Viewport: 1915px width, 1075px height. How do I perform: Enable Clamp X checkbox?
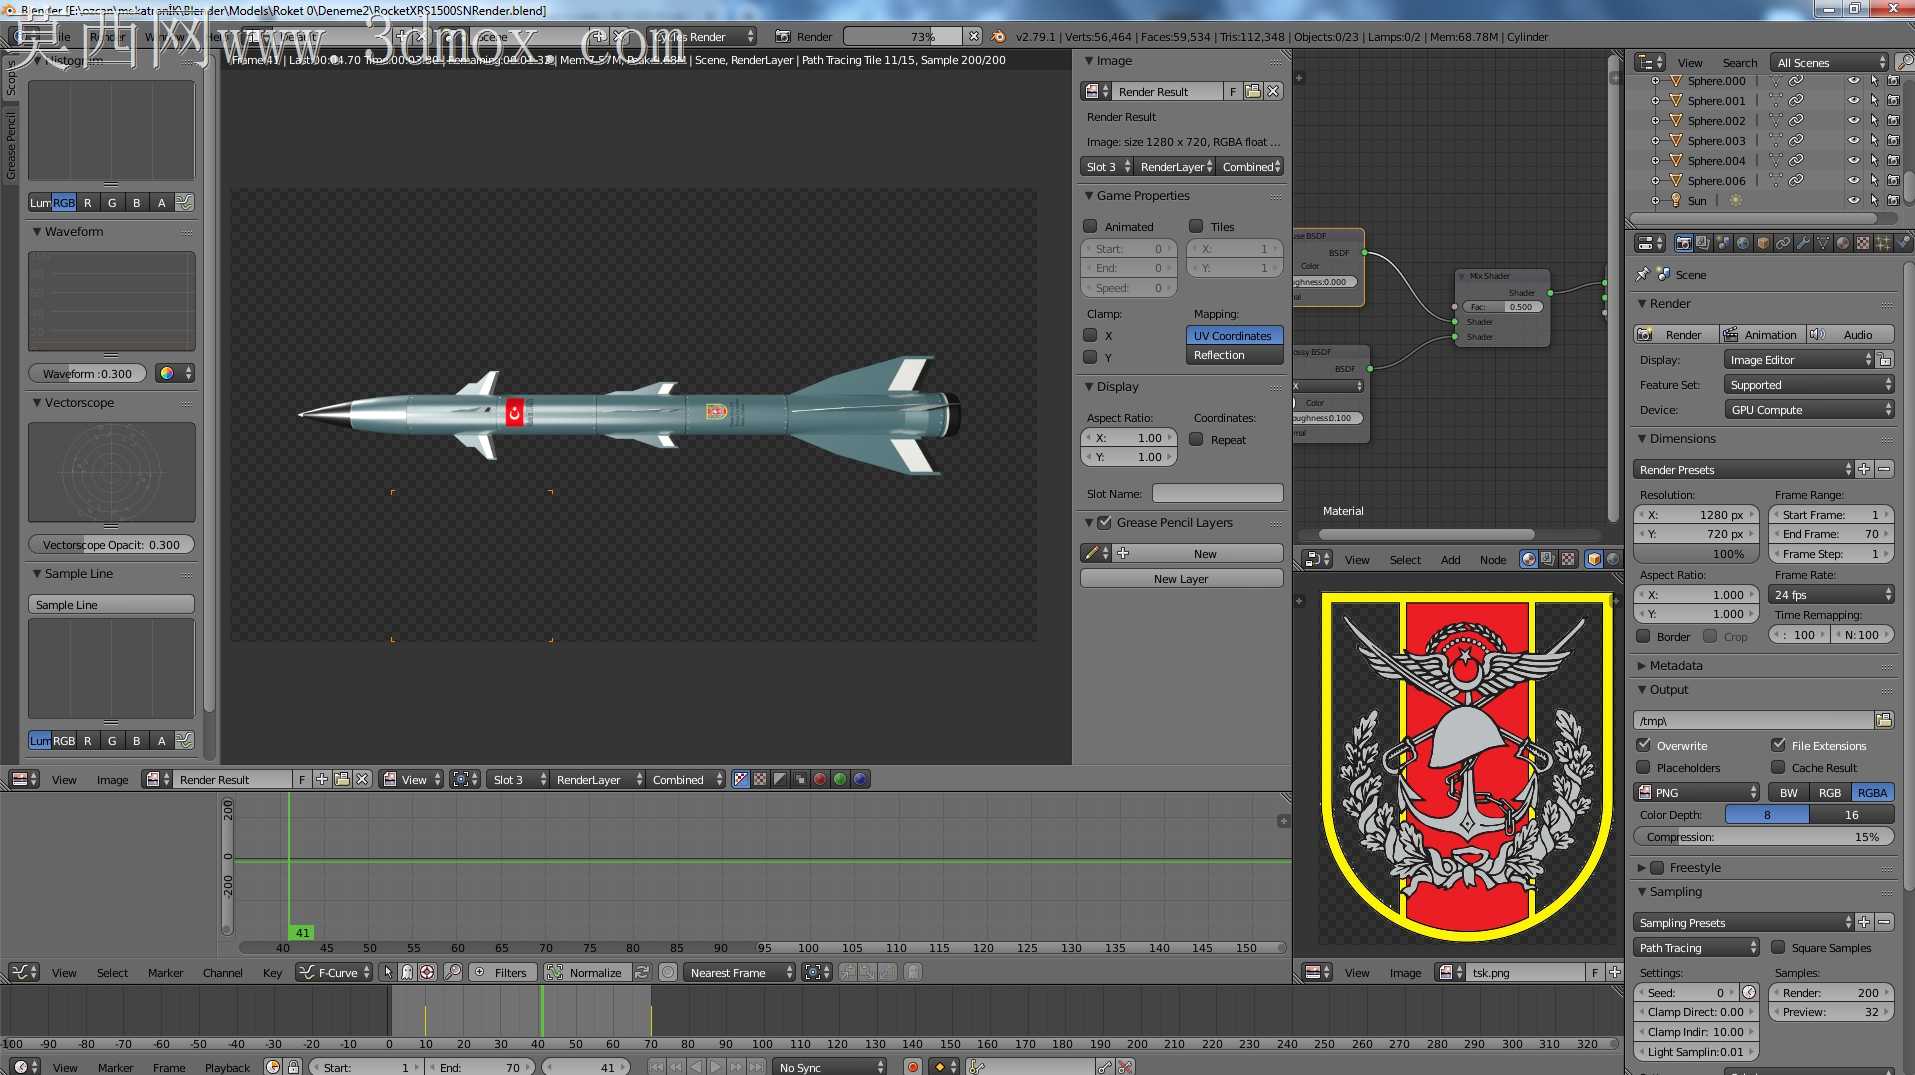click(x=1091, y=335)
